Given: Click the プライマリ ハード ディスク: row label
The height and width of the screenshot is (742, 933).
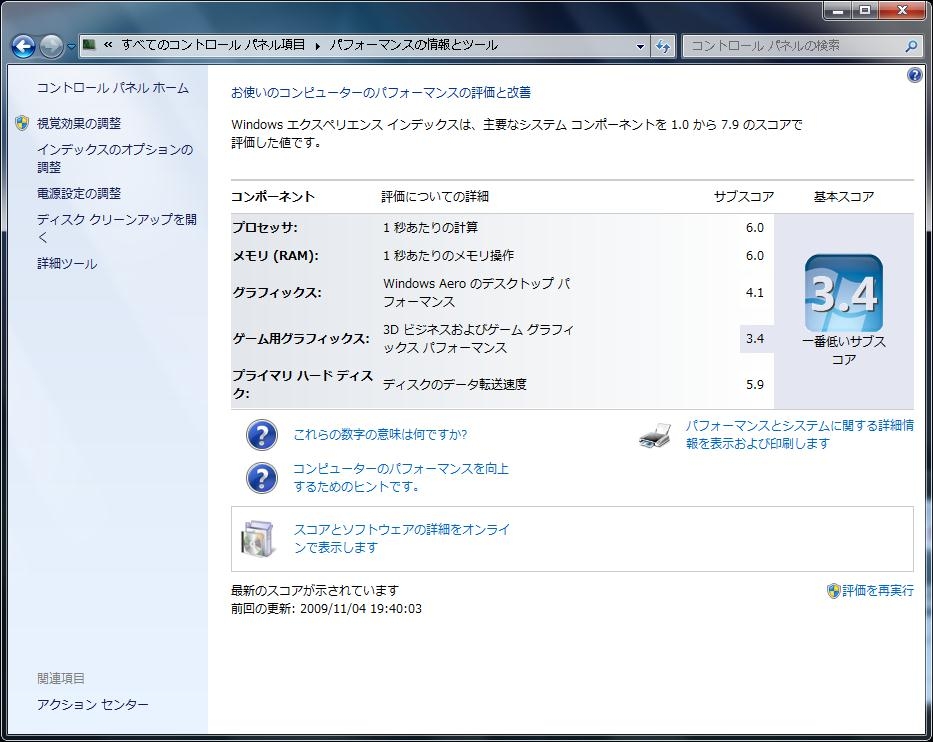Looking at the screenshot, I should [302, 384].
